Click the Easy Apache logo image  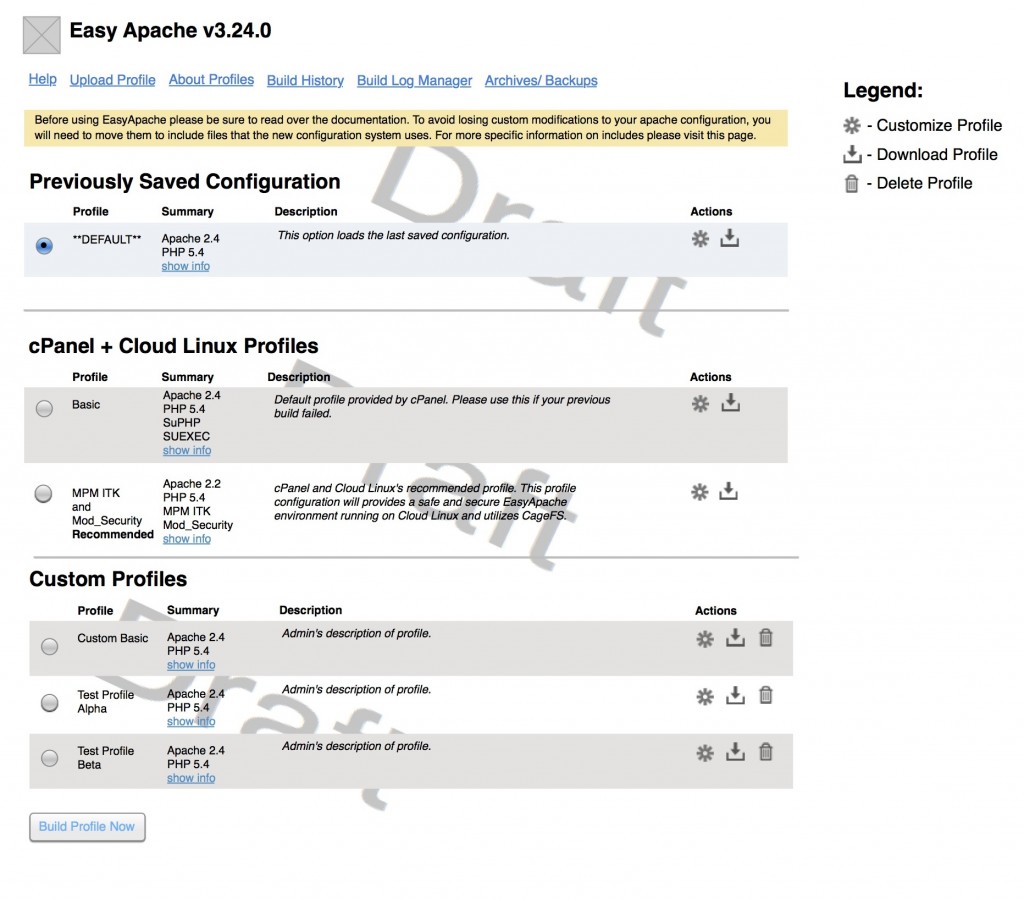(x=40, y=34)
